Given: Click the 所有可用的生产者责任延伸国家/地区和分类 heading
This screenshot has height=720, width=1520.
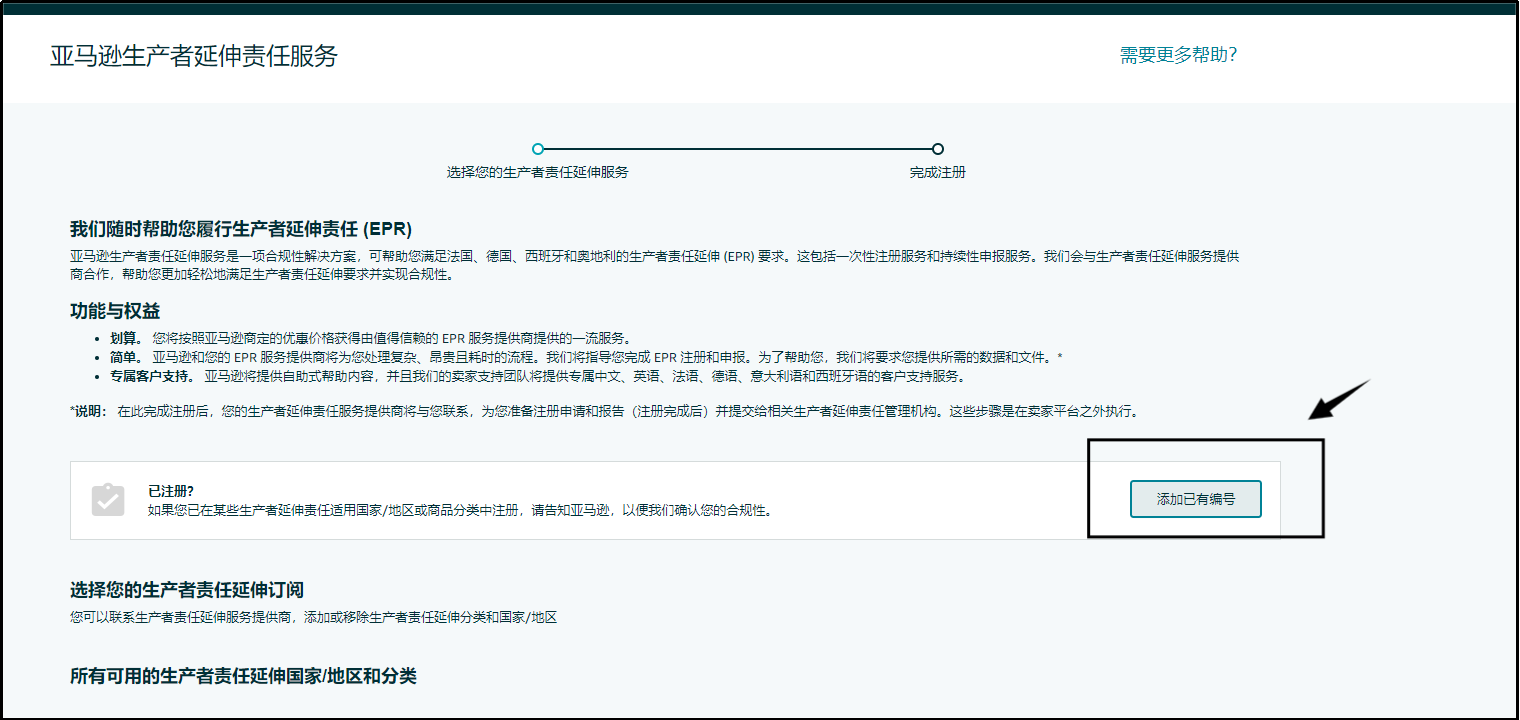Looking at the screenshot, I should 243,677.
